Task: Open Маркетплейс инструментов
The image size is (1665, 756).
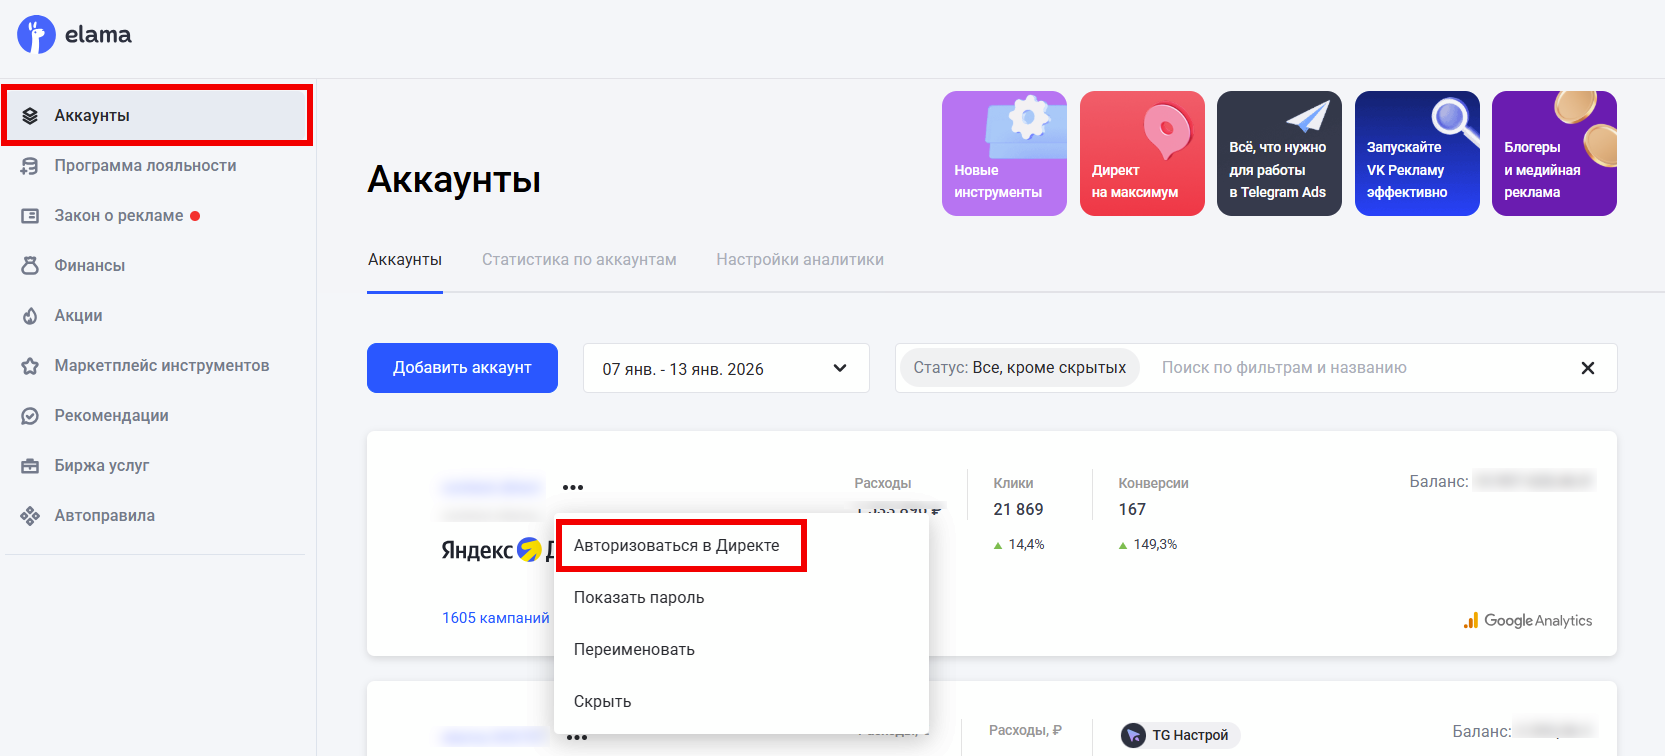Action: pos(162,366)
